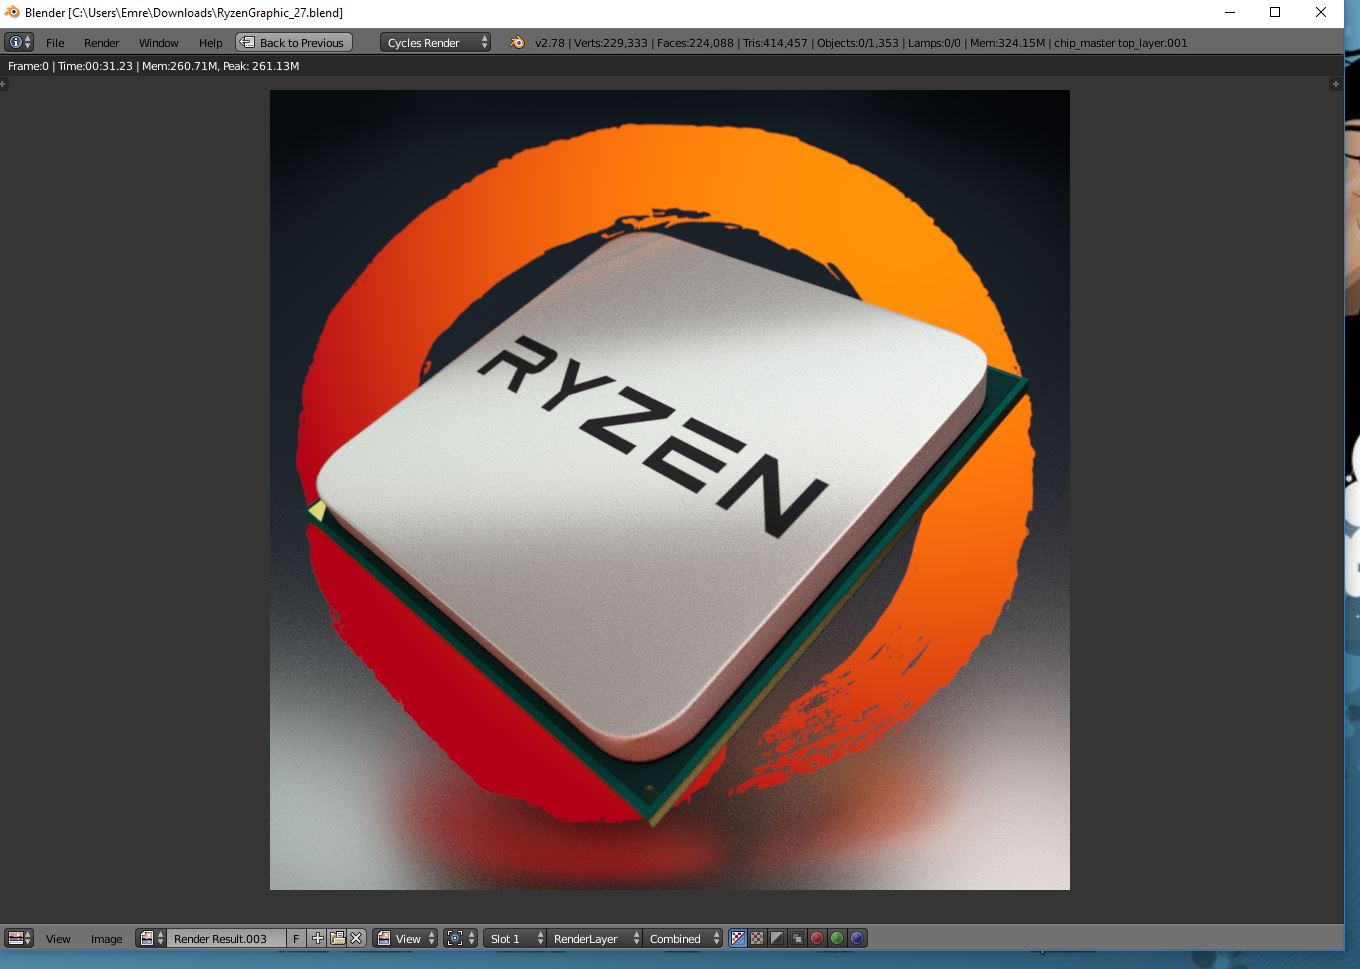Open the Image menu in bottom bar
This screenshot has height=969, width=1360.
(106, 939)
